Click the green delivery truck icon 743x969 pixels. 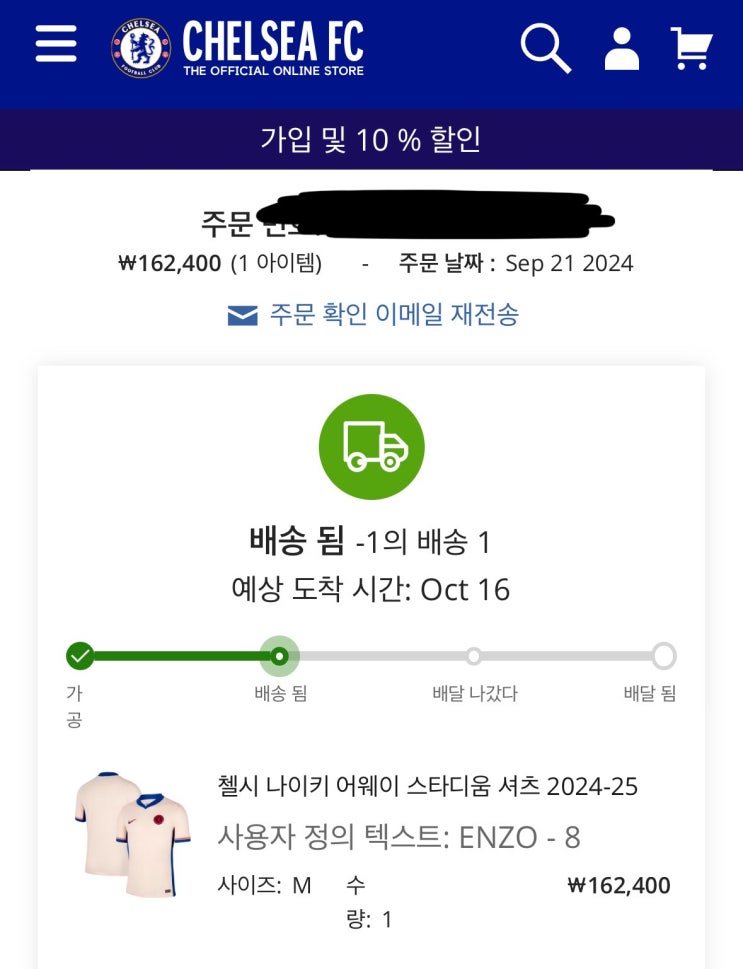click(x=371, y=447)
